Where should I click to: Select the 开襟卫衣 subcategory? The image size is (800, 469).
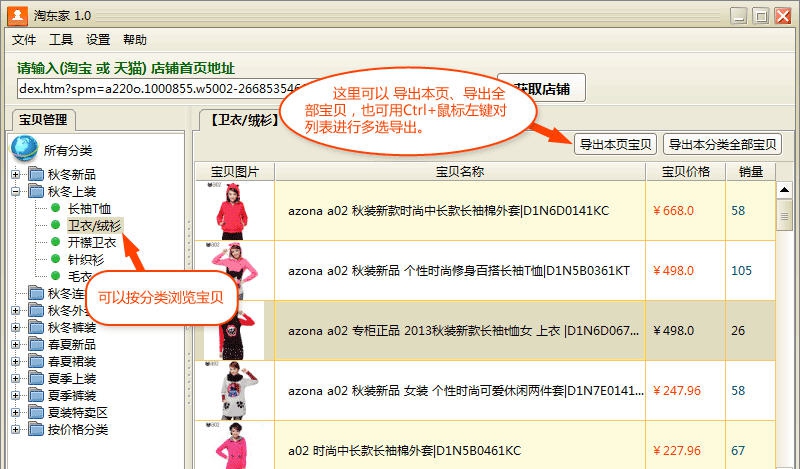pos(92,242)
